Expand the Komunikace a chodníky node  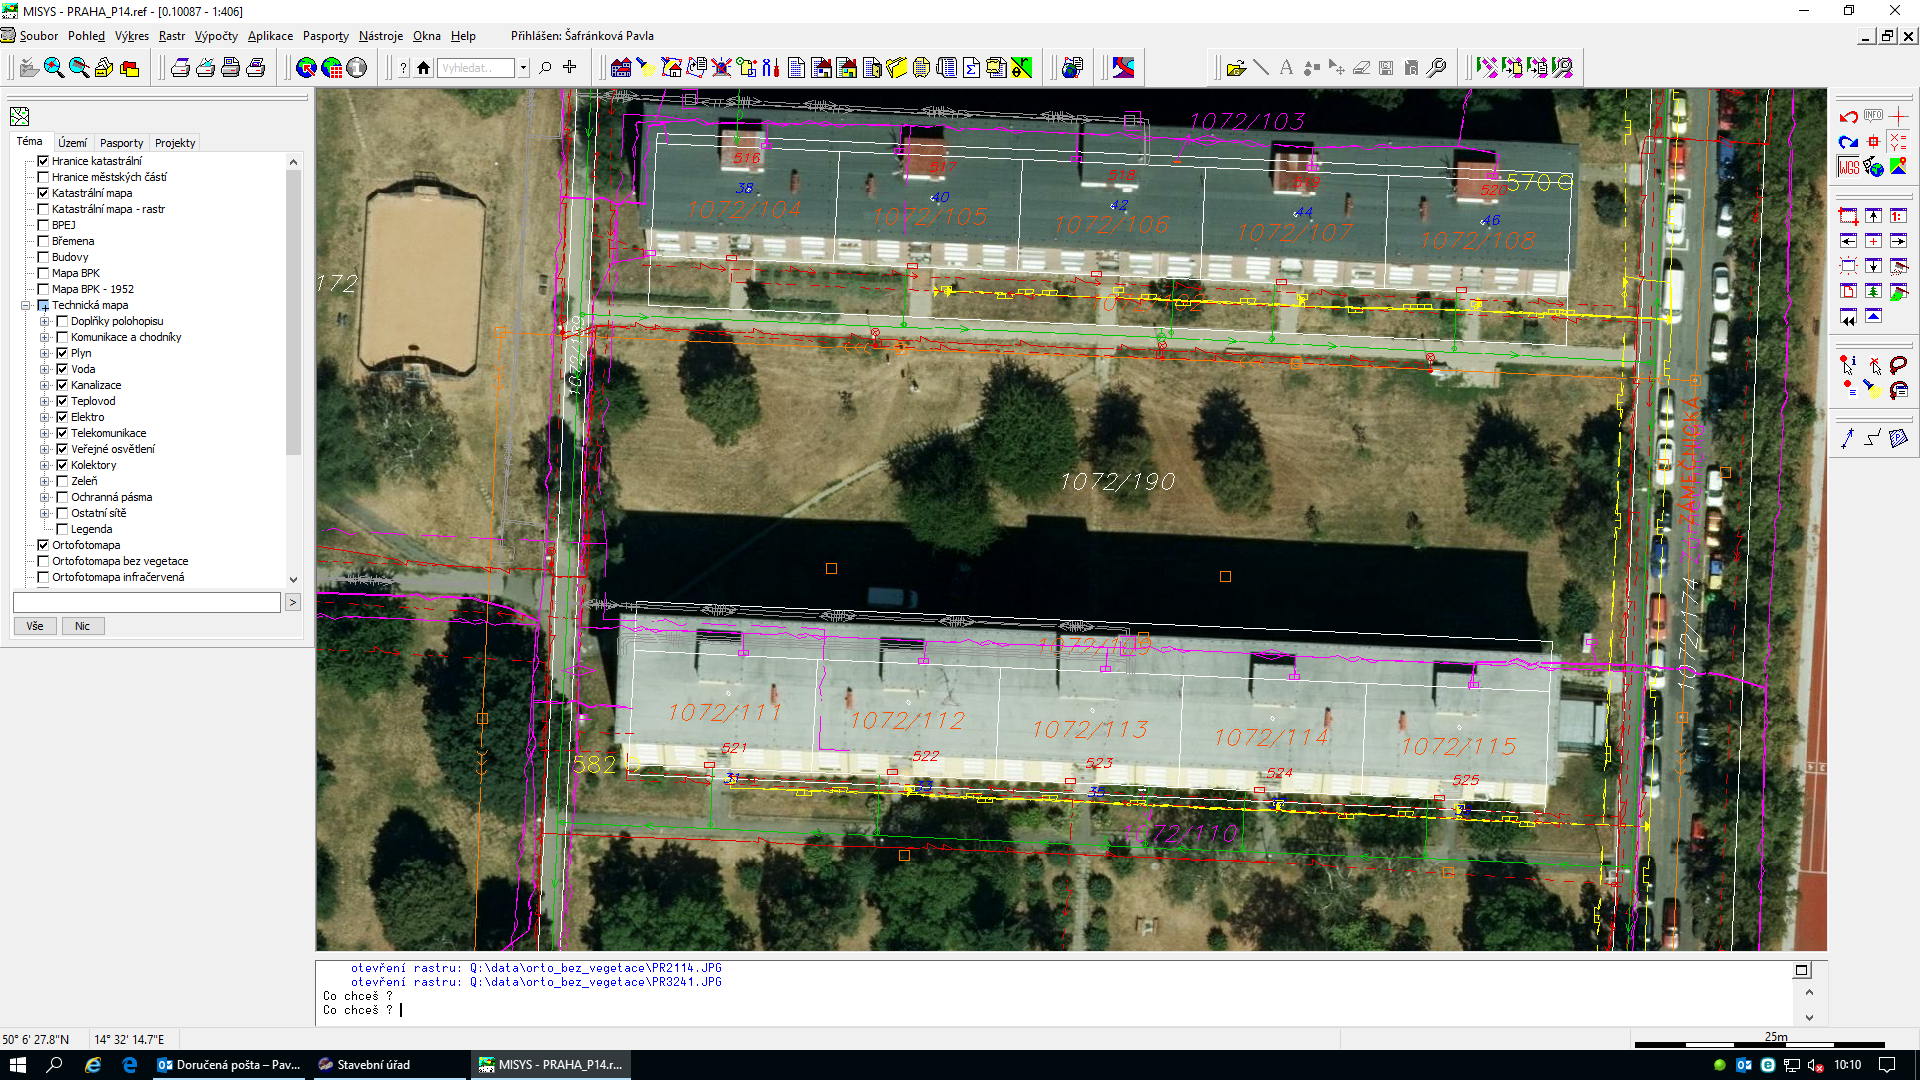coord(45,338)
